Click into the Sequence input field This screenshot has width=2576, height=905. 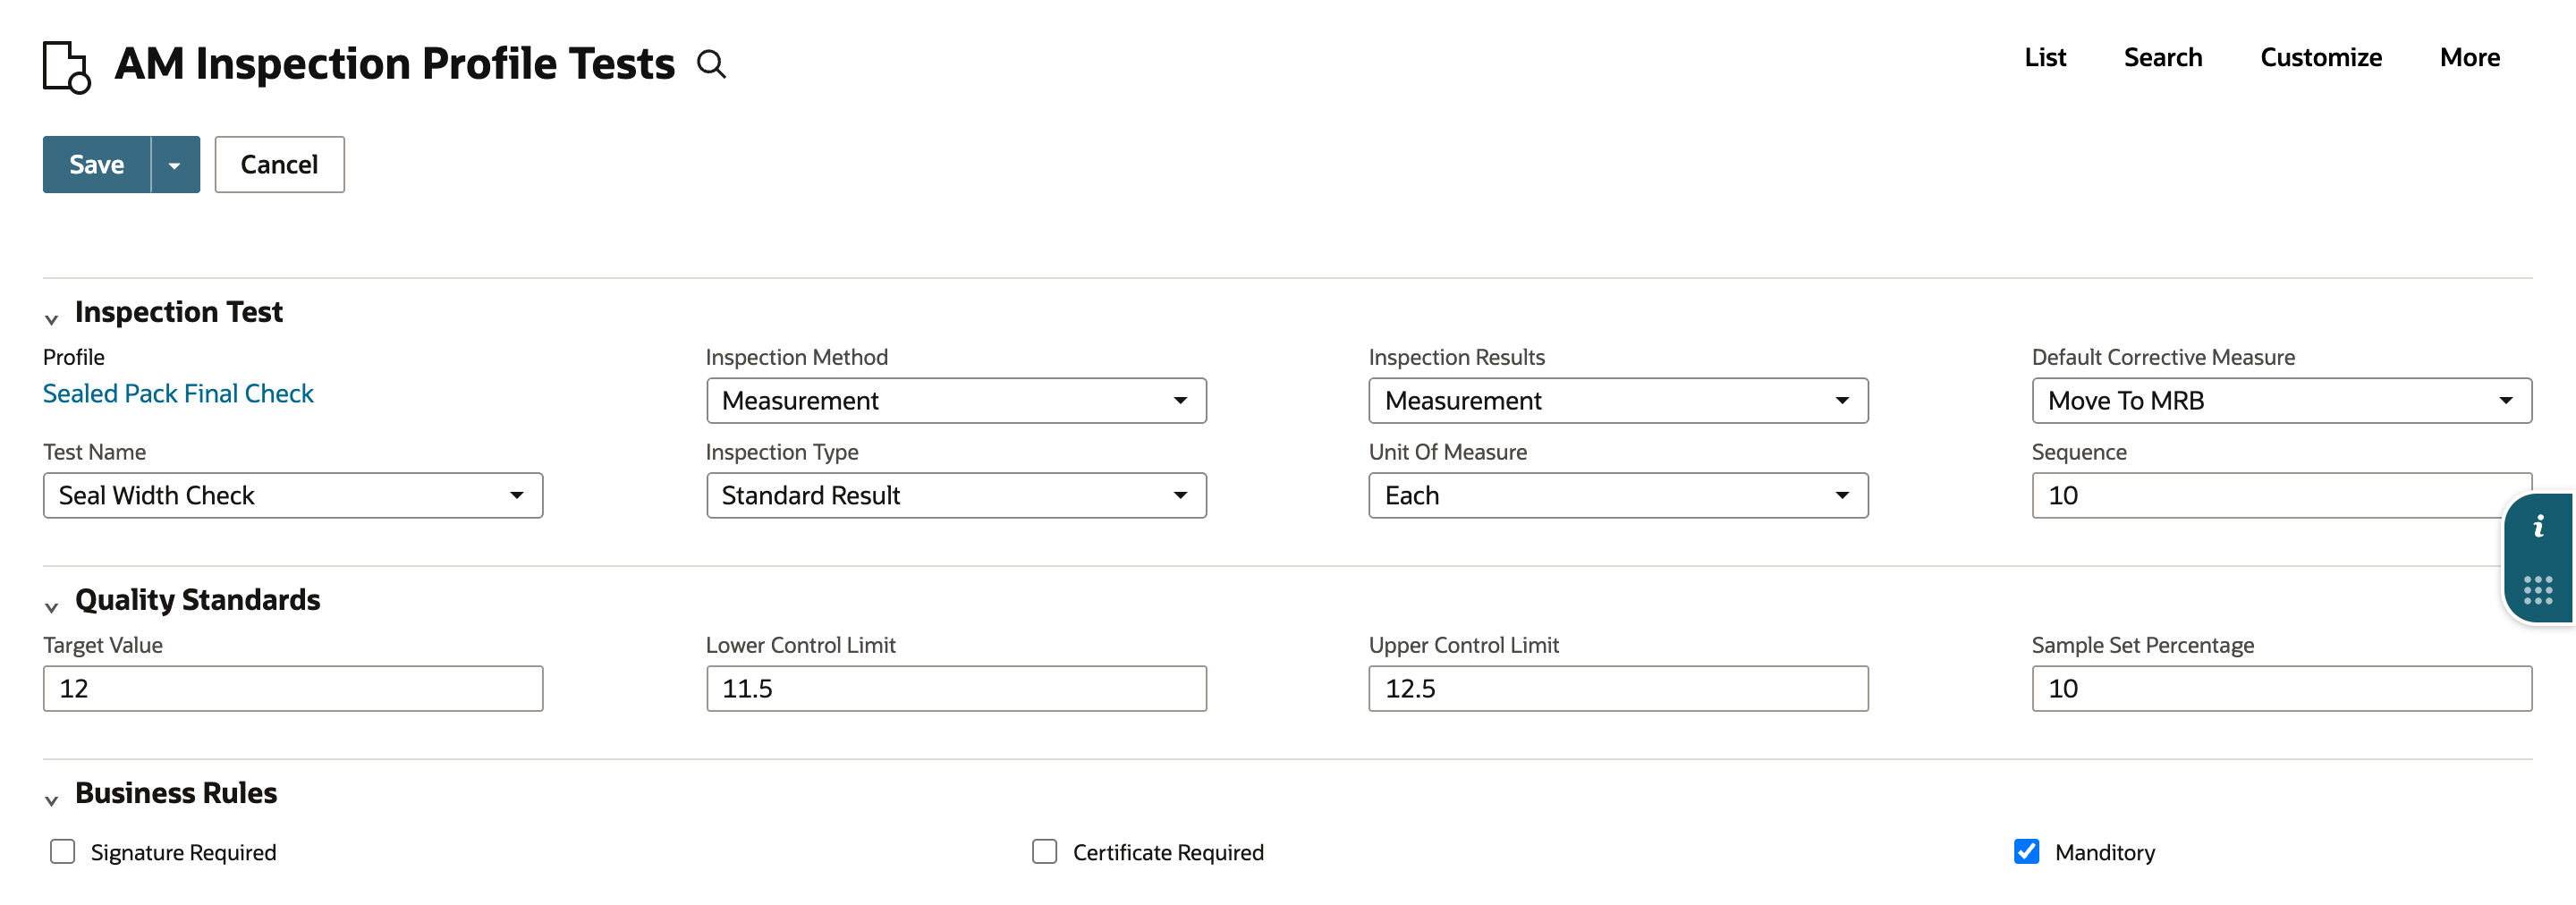(2281, 495)
